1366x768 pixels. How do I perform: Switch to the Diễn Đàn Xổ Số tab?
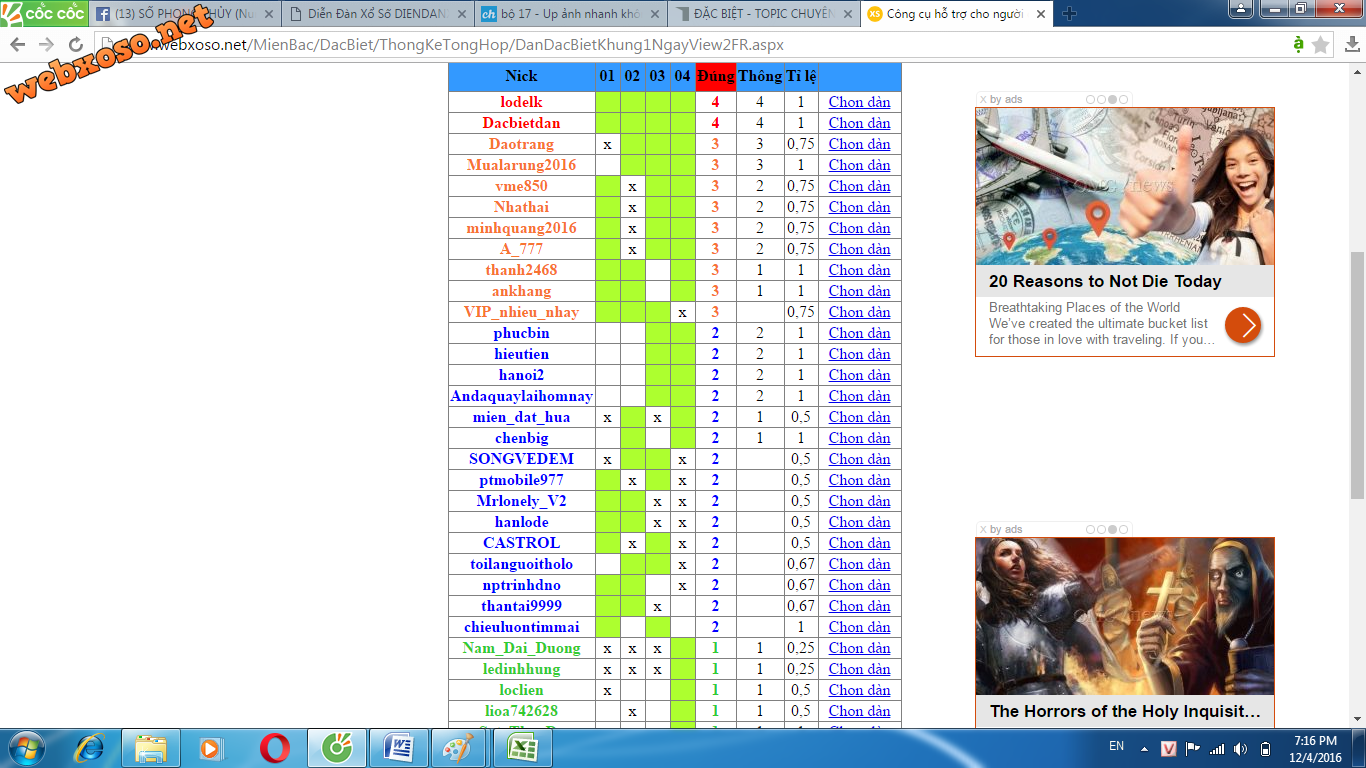[x=375, y=14]
